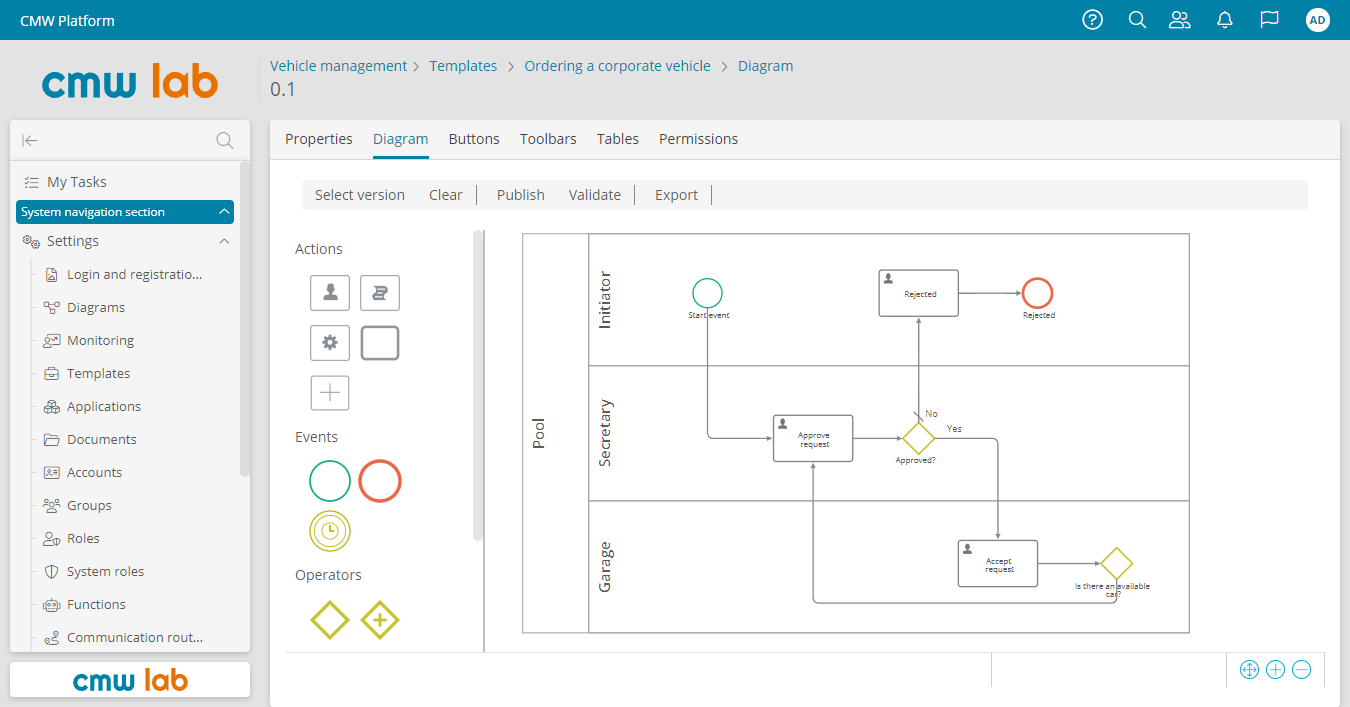Click the Publish button
The image size is (1350, 707).
tap(520, 195)
